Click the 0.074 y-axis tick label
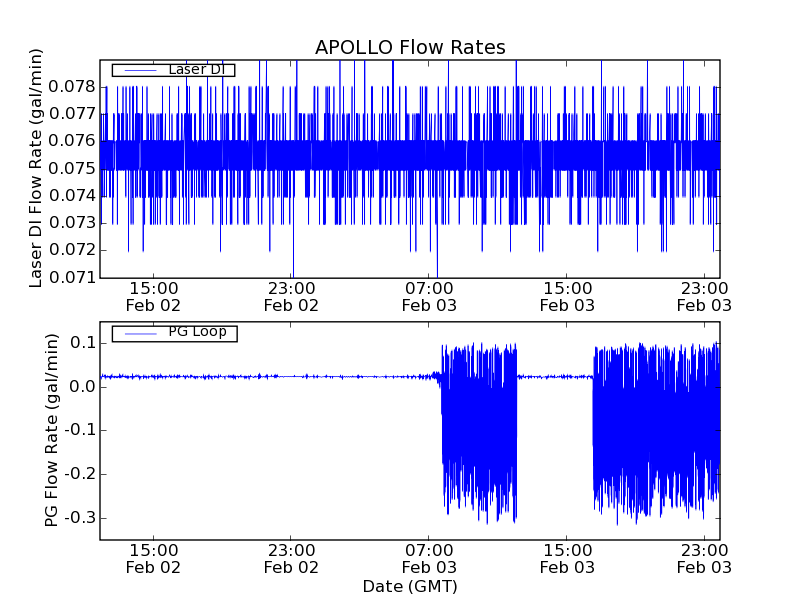Viewport: 800px width, 600px height. tap(72, 195)
